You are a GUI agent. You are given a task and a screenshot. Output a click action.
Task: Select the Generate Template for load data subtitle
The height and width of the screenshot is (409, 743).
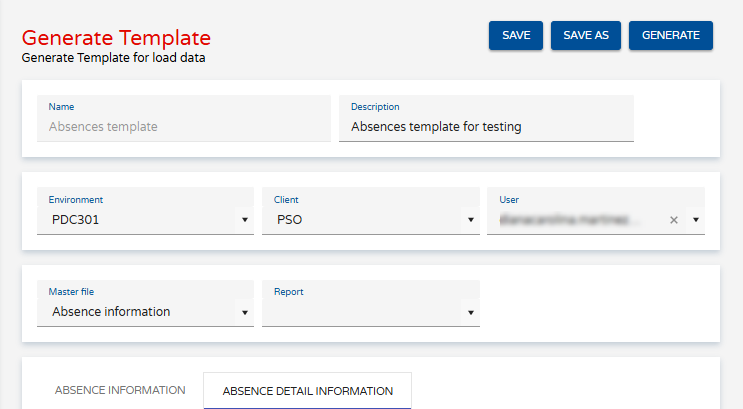(x=113, y=58)
